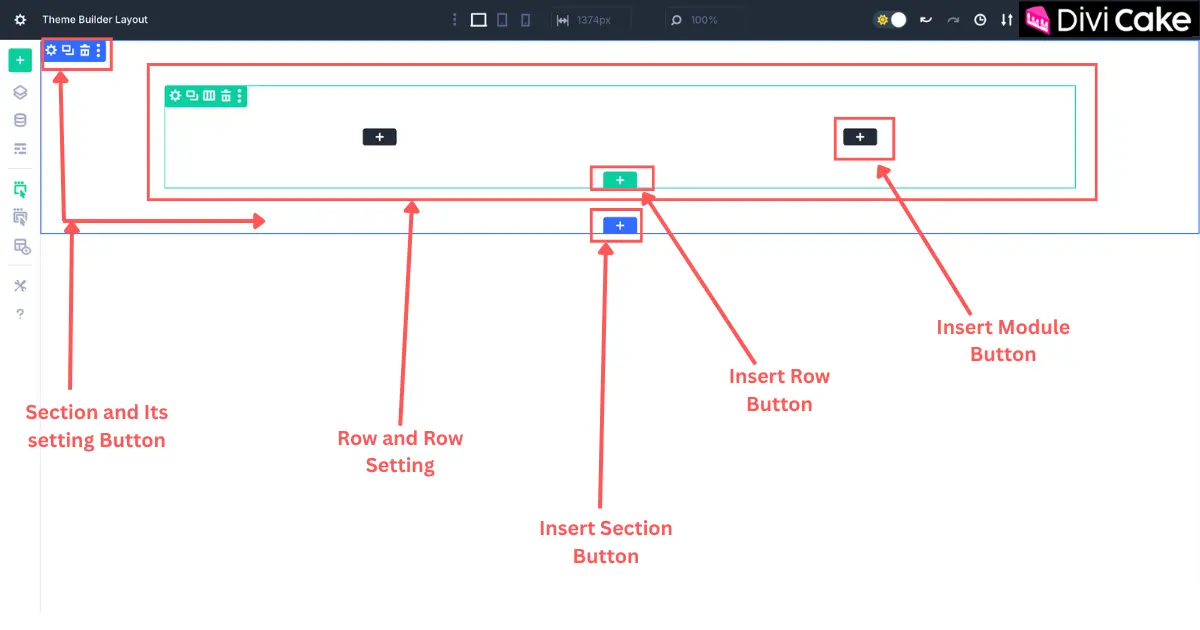
Task: Switch to desktop view
Action: click(479, 20)
